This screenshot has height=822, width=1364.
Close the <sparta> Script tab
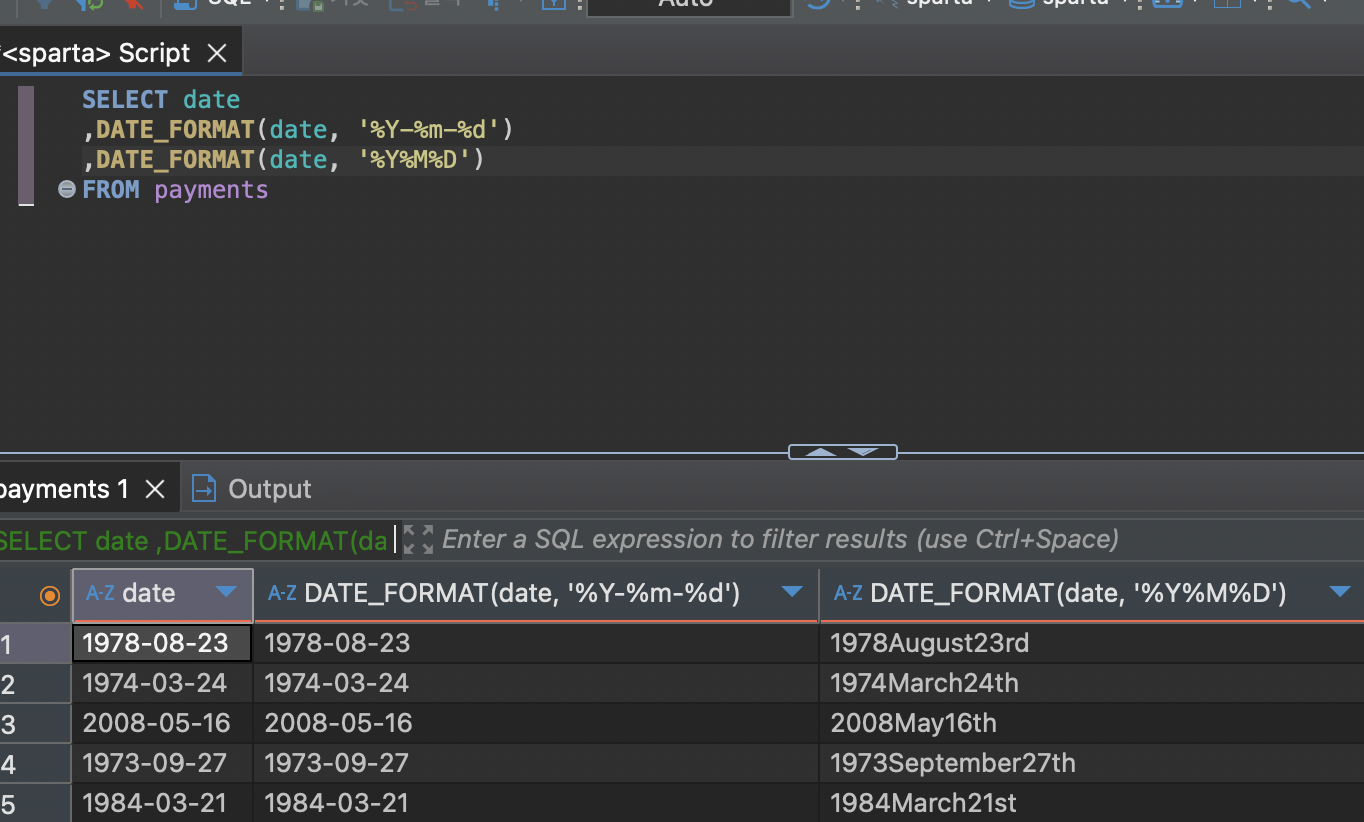217,53
